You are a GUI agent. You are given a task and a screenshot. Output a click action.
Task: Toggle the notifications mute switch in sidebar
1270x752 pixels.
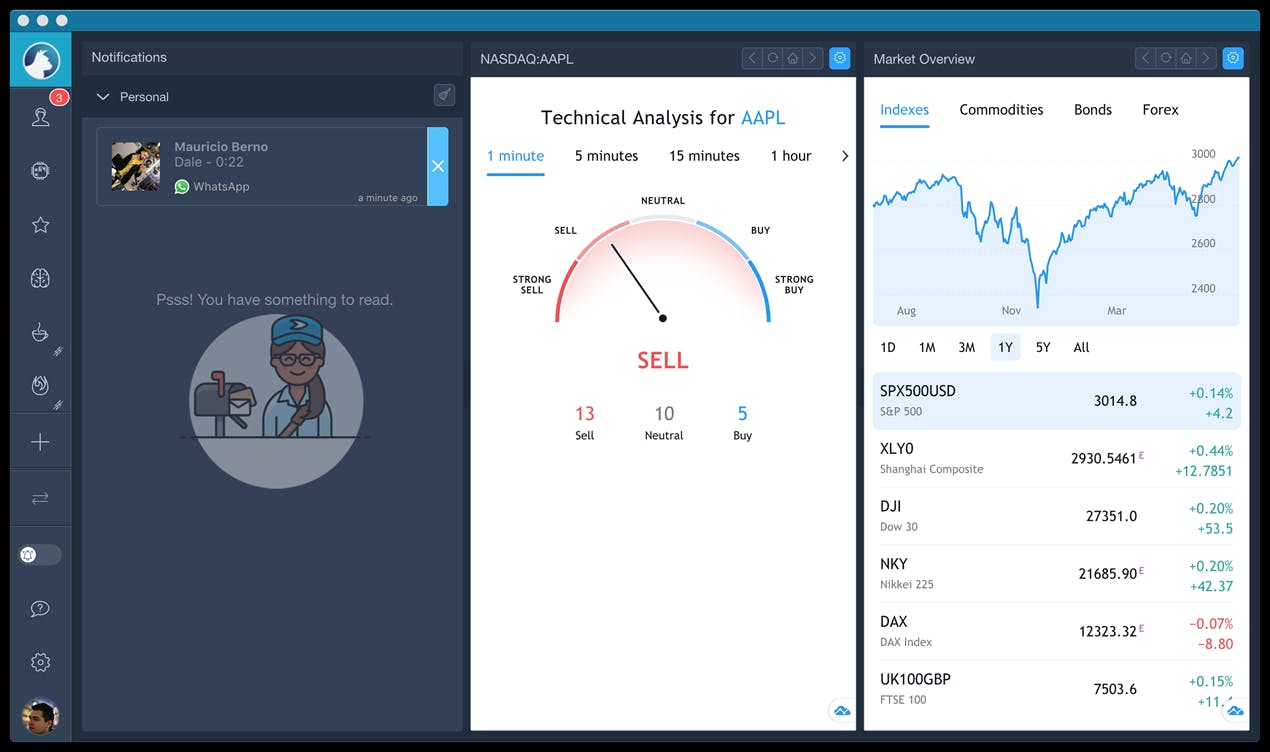[x=40, y=554]
